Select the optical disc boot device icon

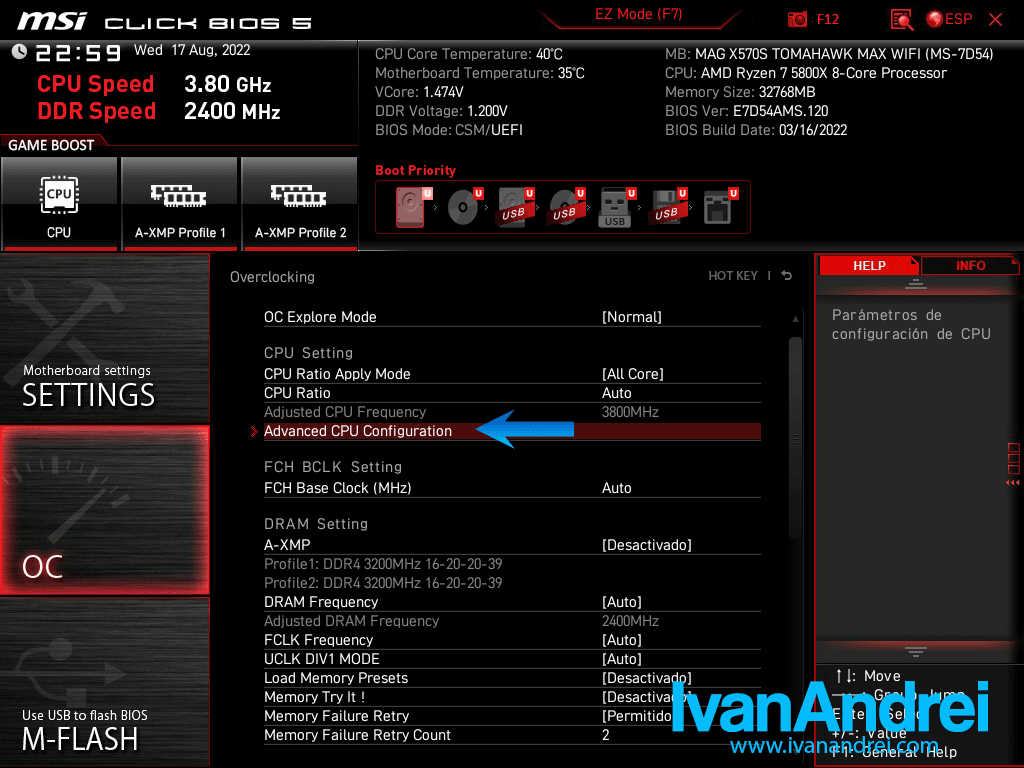[x=464, y=207]
